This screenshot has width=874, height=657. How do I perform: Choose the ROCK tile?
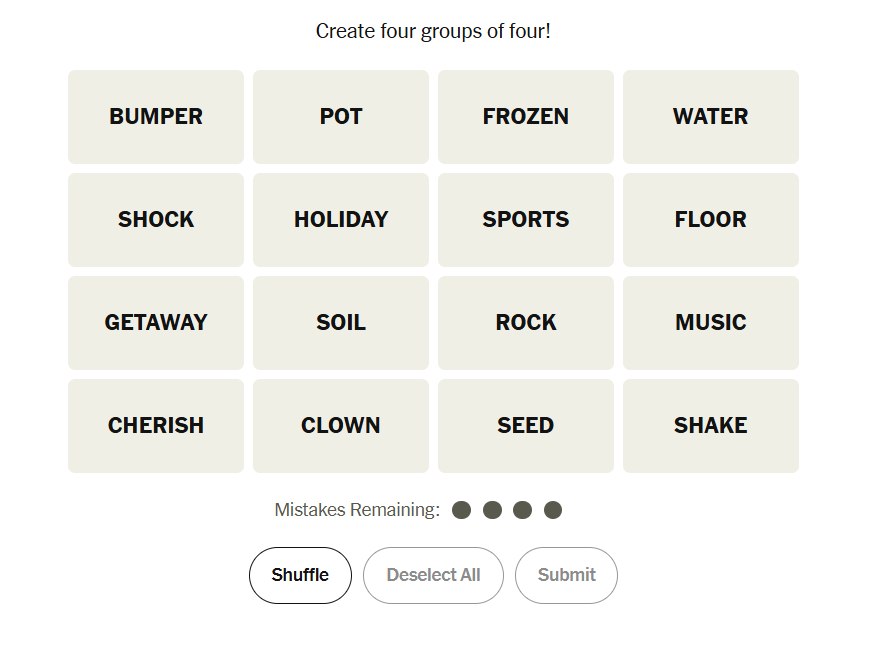526,323
